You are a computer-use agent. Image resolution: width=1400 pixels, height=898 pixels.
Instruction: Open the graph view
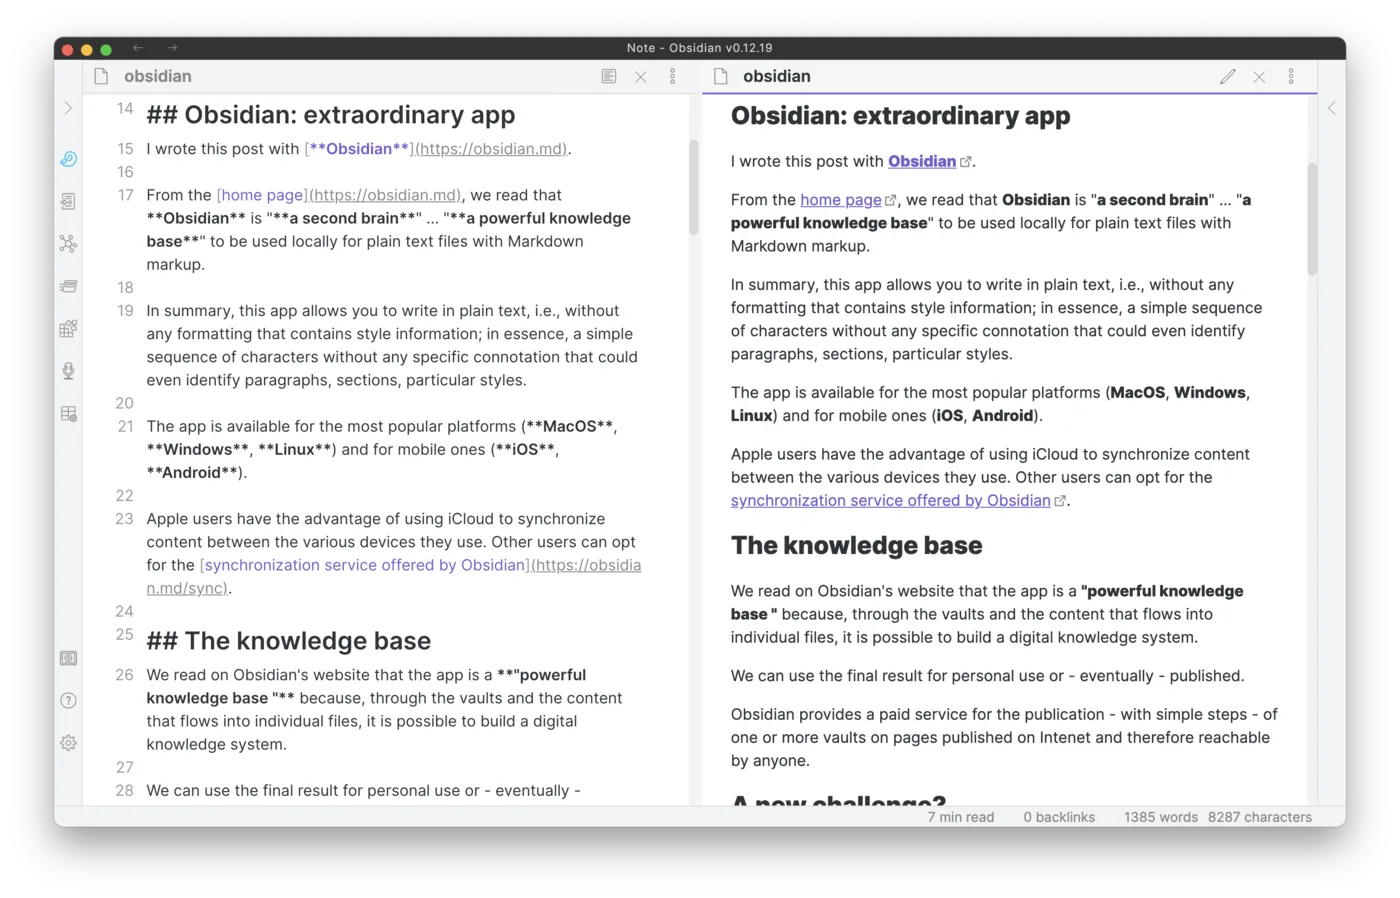point(68,243)
